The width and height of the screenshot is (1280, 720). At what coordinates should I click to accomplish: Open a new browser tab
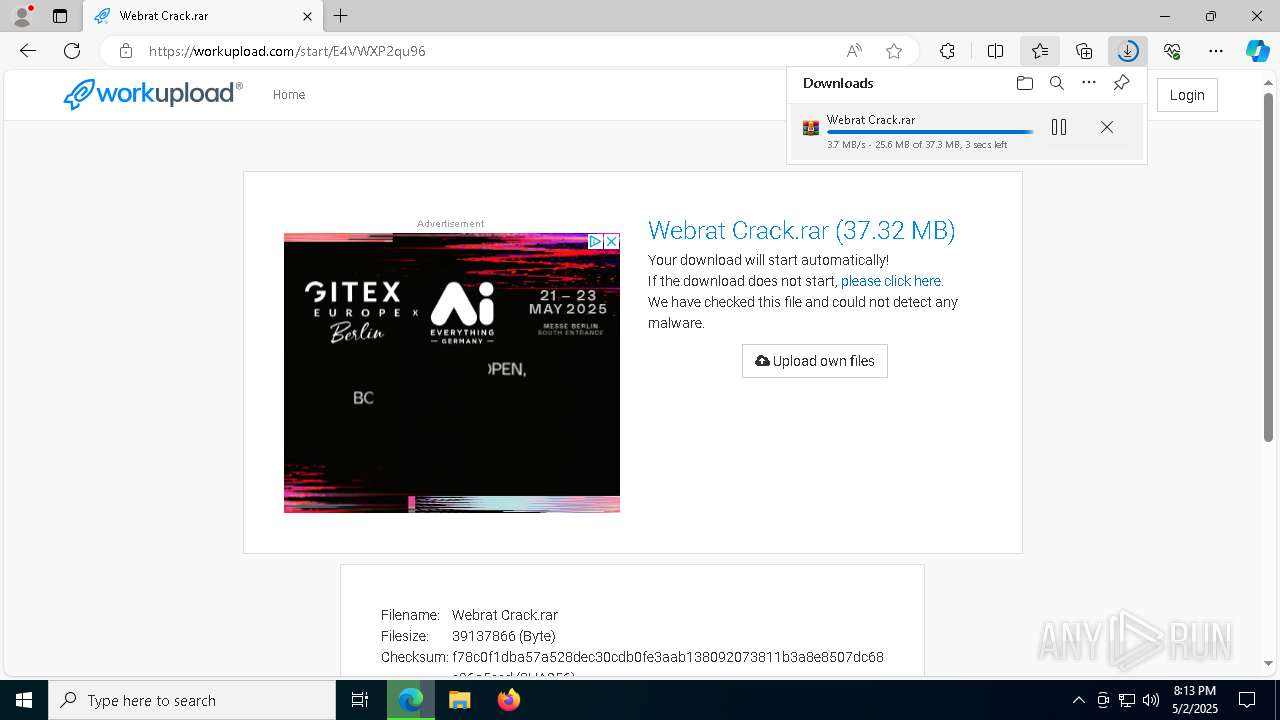point(341,16)
